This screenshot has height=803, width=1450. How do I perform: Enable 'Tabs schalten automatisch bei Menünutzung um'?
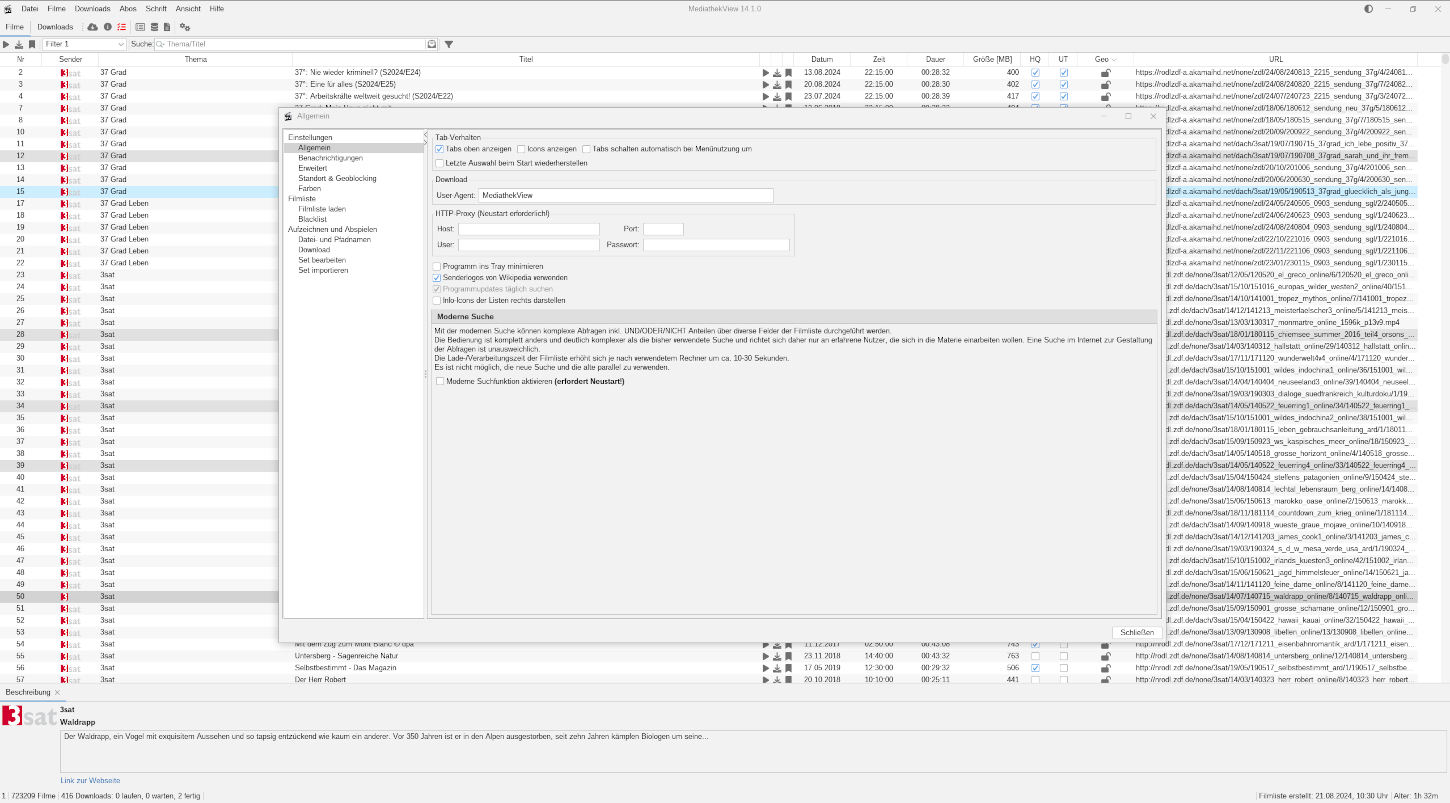[586, 149]
